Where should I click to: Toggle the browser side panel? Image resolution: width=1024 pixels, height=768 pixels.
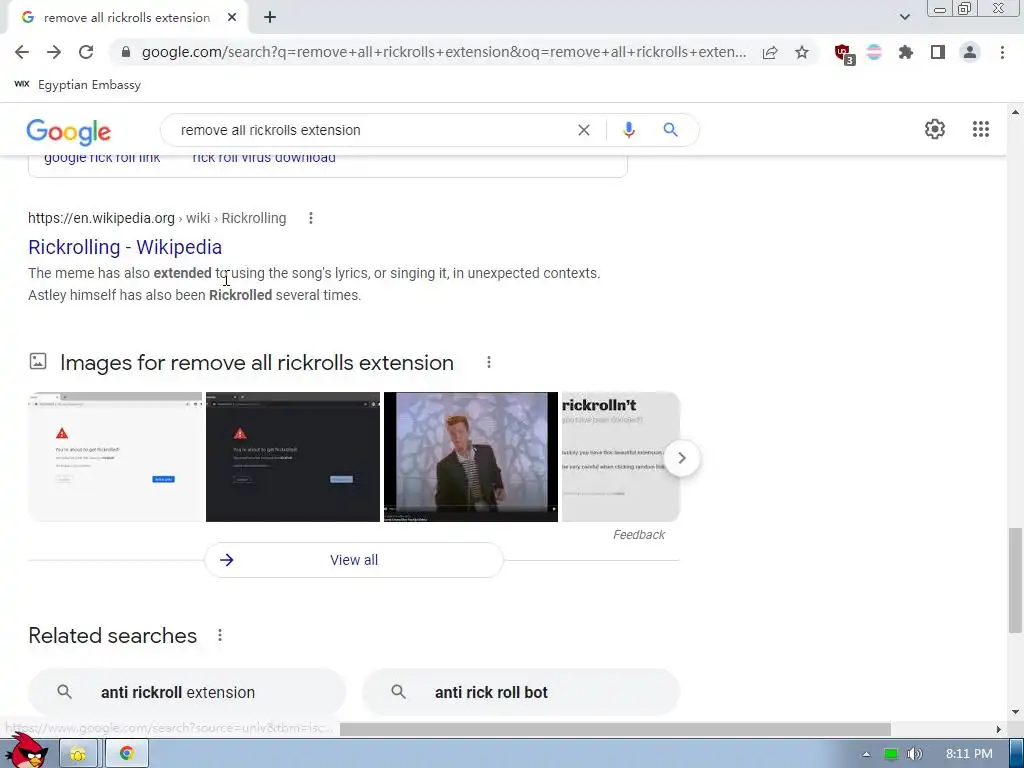[938, 52]
